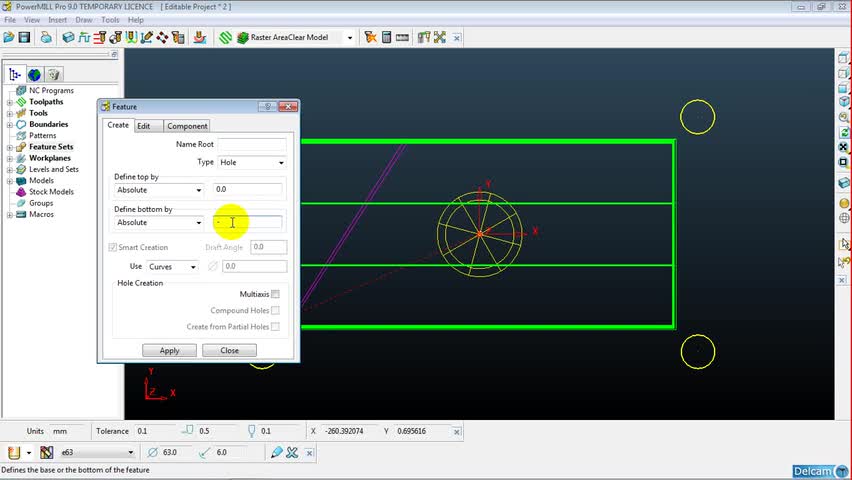Open the create tool type dropdown arrow
The image size is (852, 480).
[29, 452]
